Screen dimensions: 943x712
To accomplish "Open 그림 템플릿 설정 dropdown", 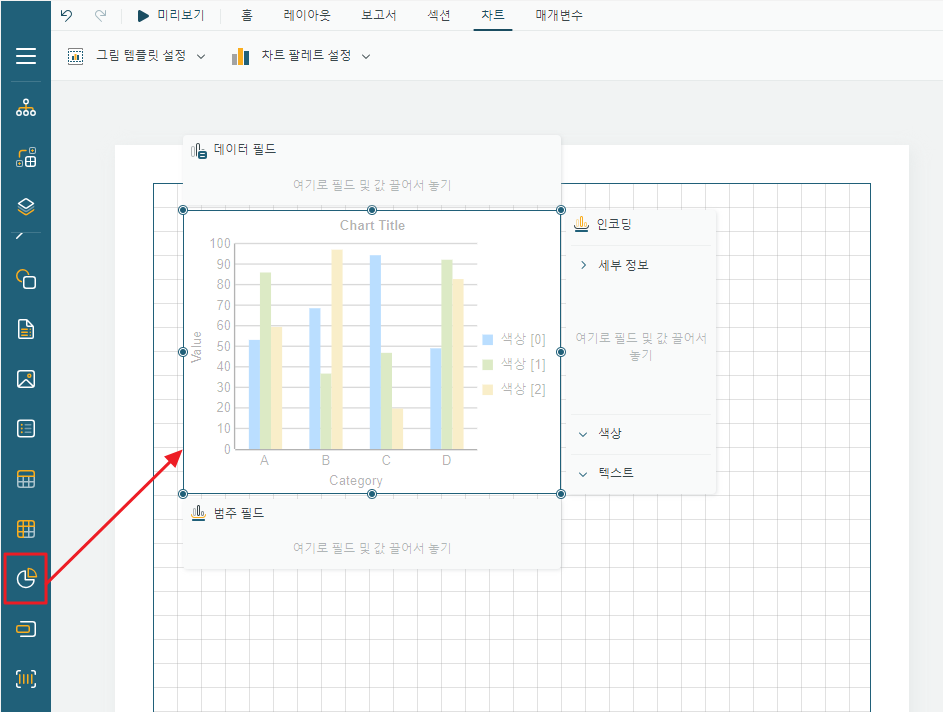I will 137,56.
